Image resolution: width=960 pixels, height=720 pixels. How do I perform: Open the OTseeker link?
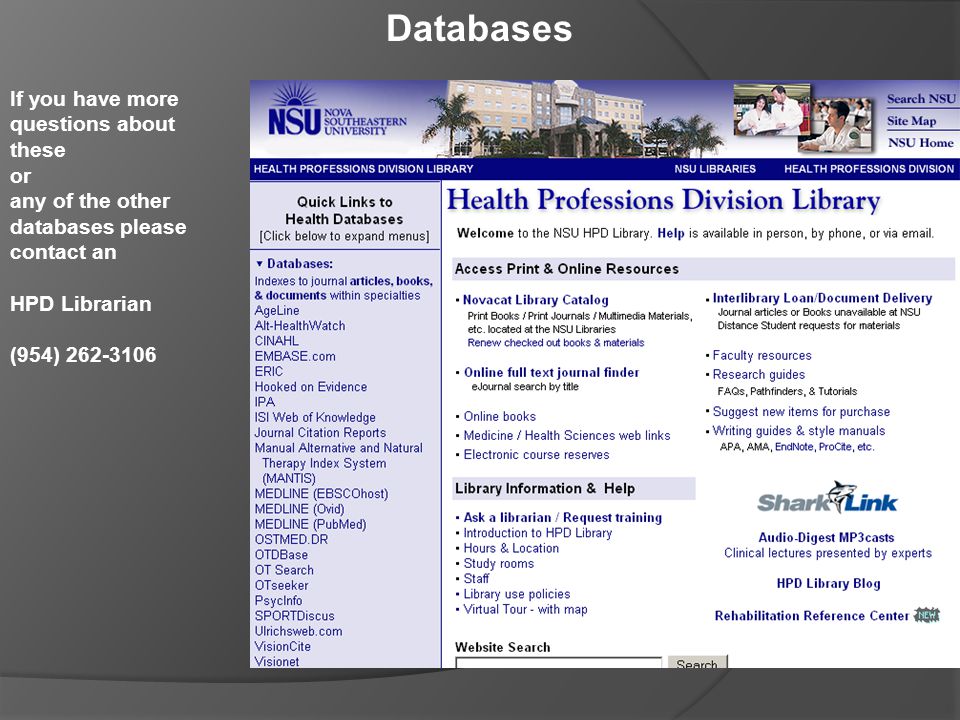pyautogui.click(x=282, y=585)
